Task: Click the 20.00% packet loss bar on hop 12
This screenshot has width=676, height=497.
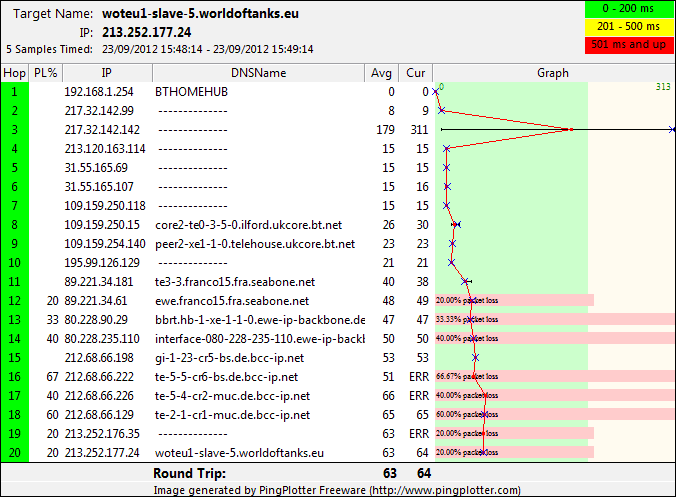Action: tap(514, 300)
